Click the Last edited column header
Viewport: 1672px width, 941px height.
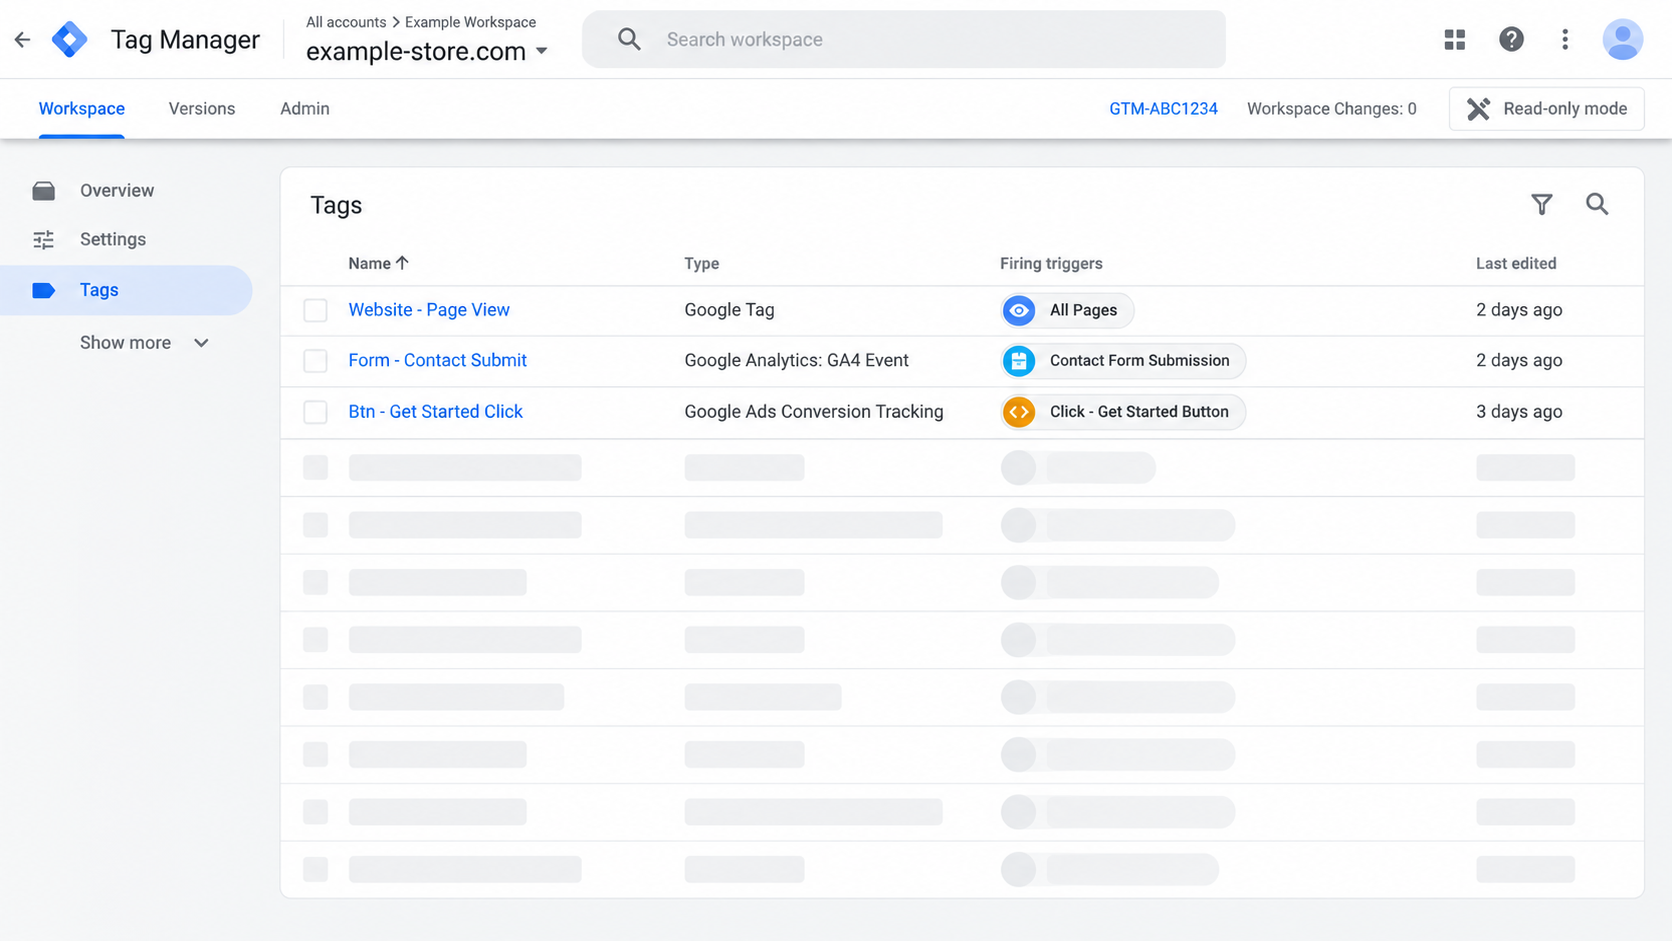tap(1516, 264)
